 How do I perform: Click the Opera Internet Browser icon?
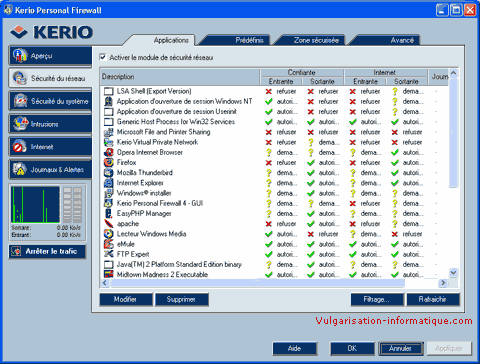pyautogui.click(x=109, y=152)
